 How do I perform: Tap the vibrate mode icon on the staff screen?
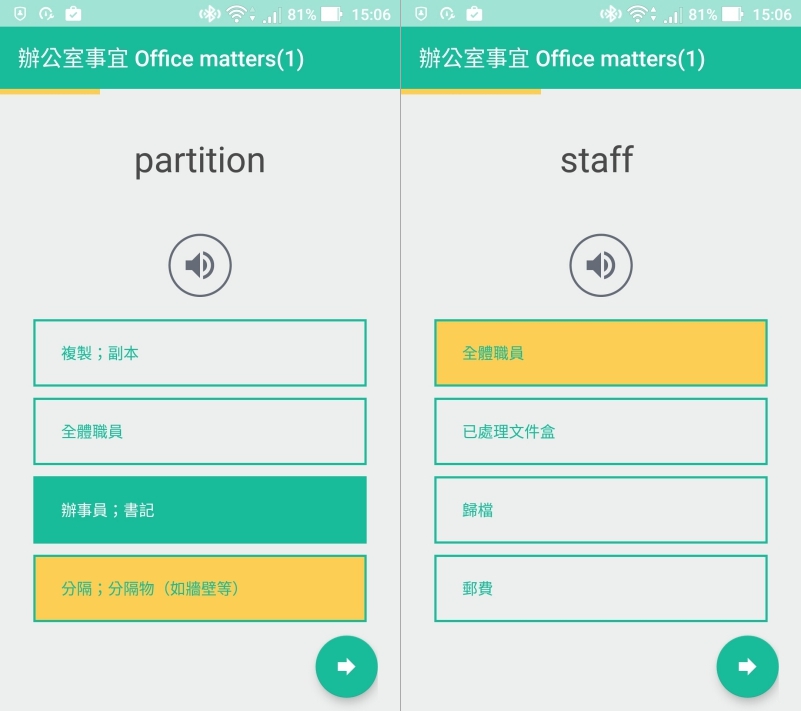pyautogui.click(x=611, y=14)
